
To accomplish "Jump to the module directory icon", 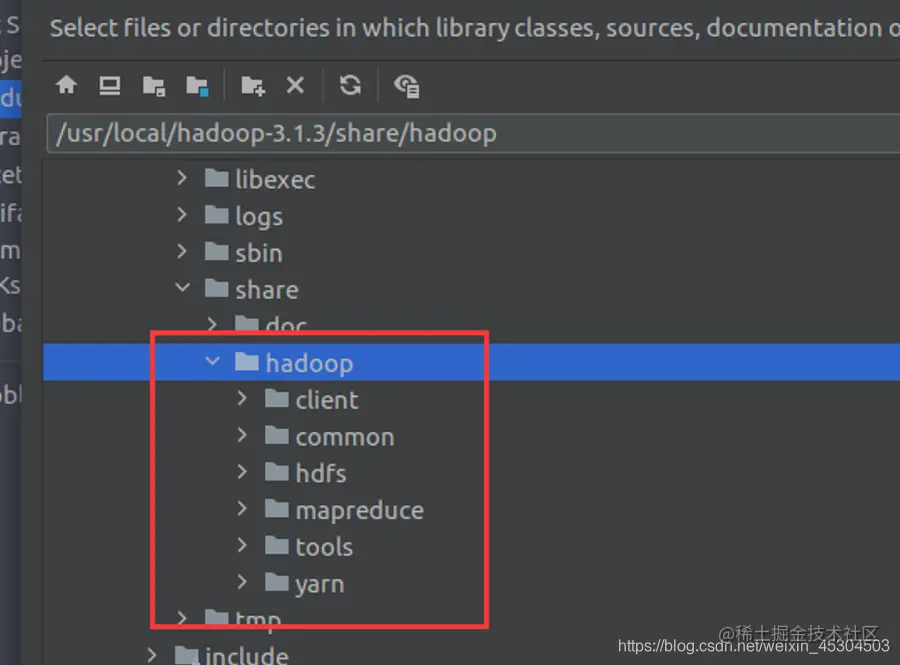I will tap(197, 86).
